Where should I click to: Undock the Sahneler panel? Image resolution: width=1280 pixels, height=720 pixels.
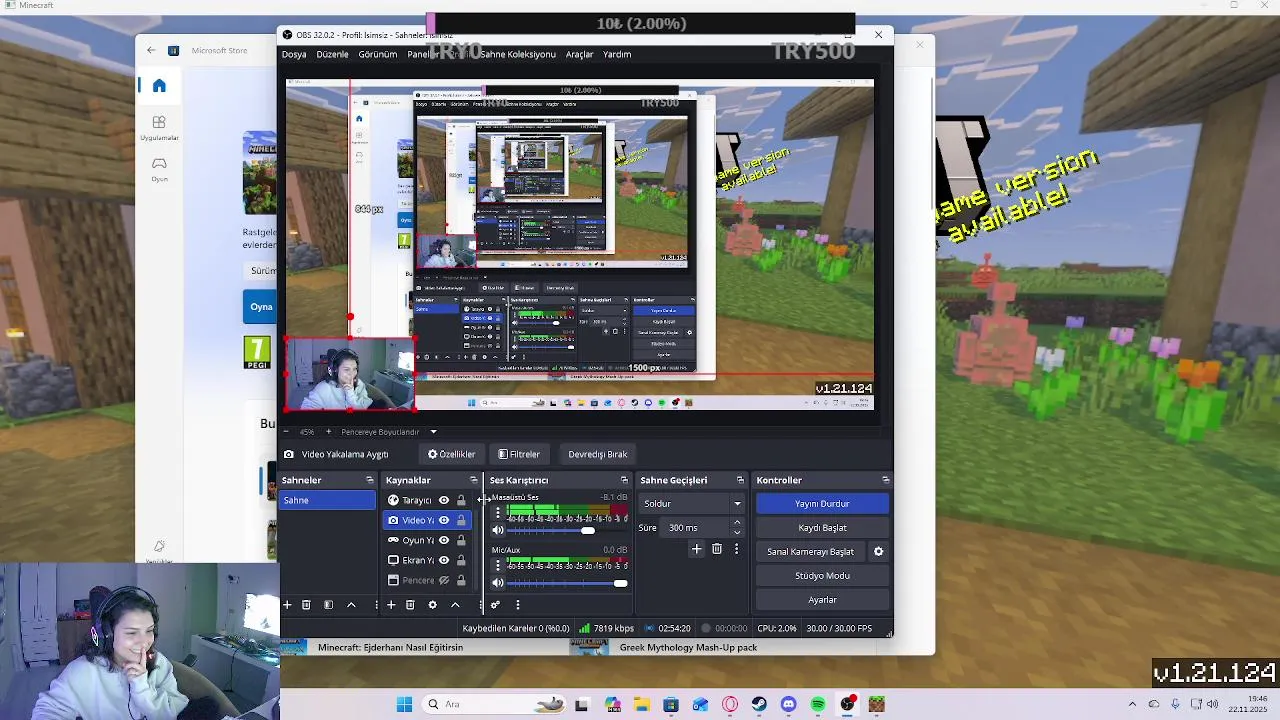point(369,480)
